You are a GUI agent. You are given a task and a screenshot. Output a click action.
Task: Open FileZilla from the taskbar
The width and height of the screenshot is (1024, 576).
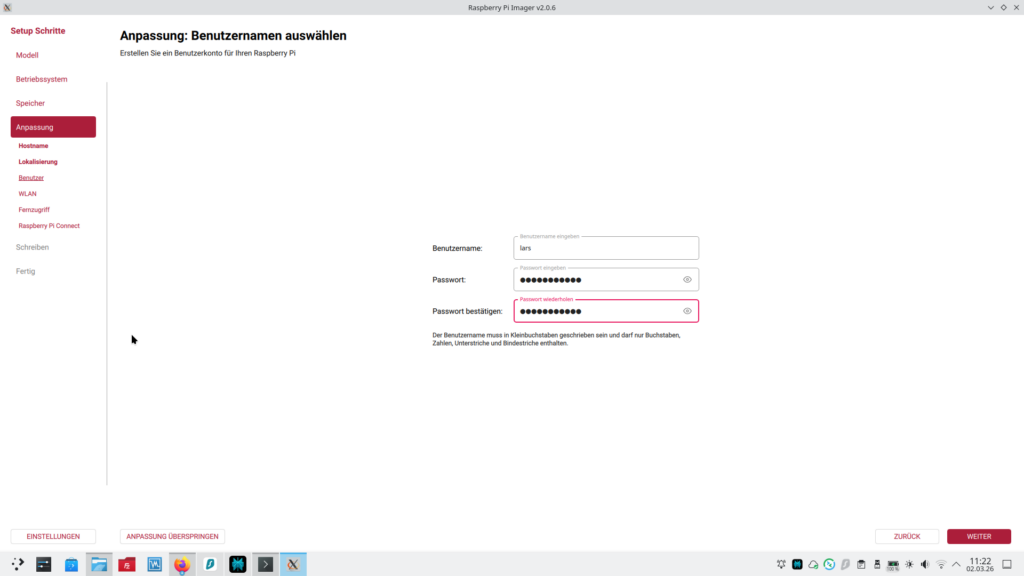click(x=127, y=564)
